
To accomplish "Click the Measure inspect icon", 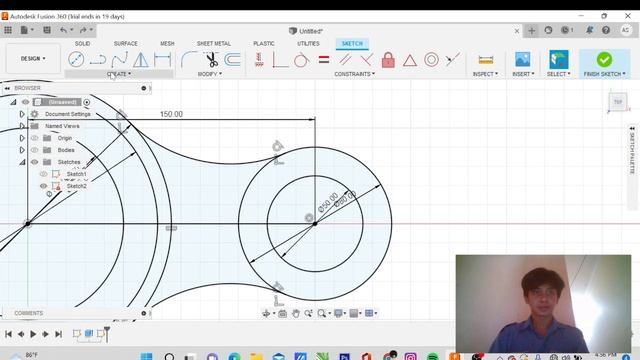I will click(x=485, y=60).
